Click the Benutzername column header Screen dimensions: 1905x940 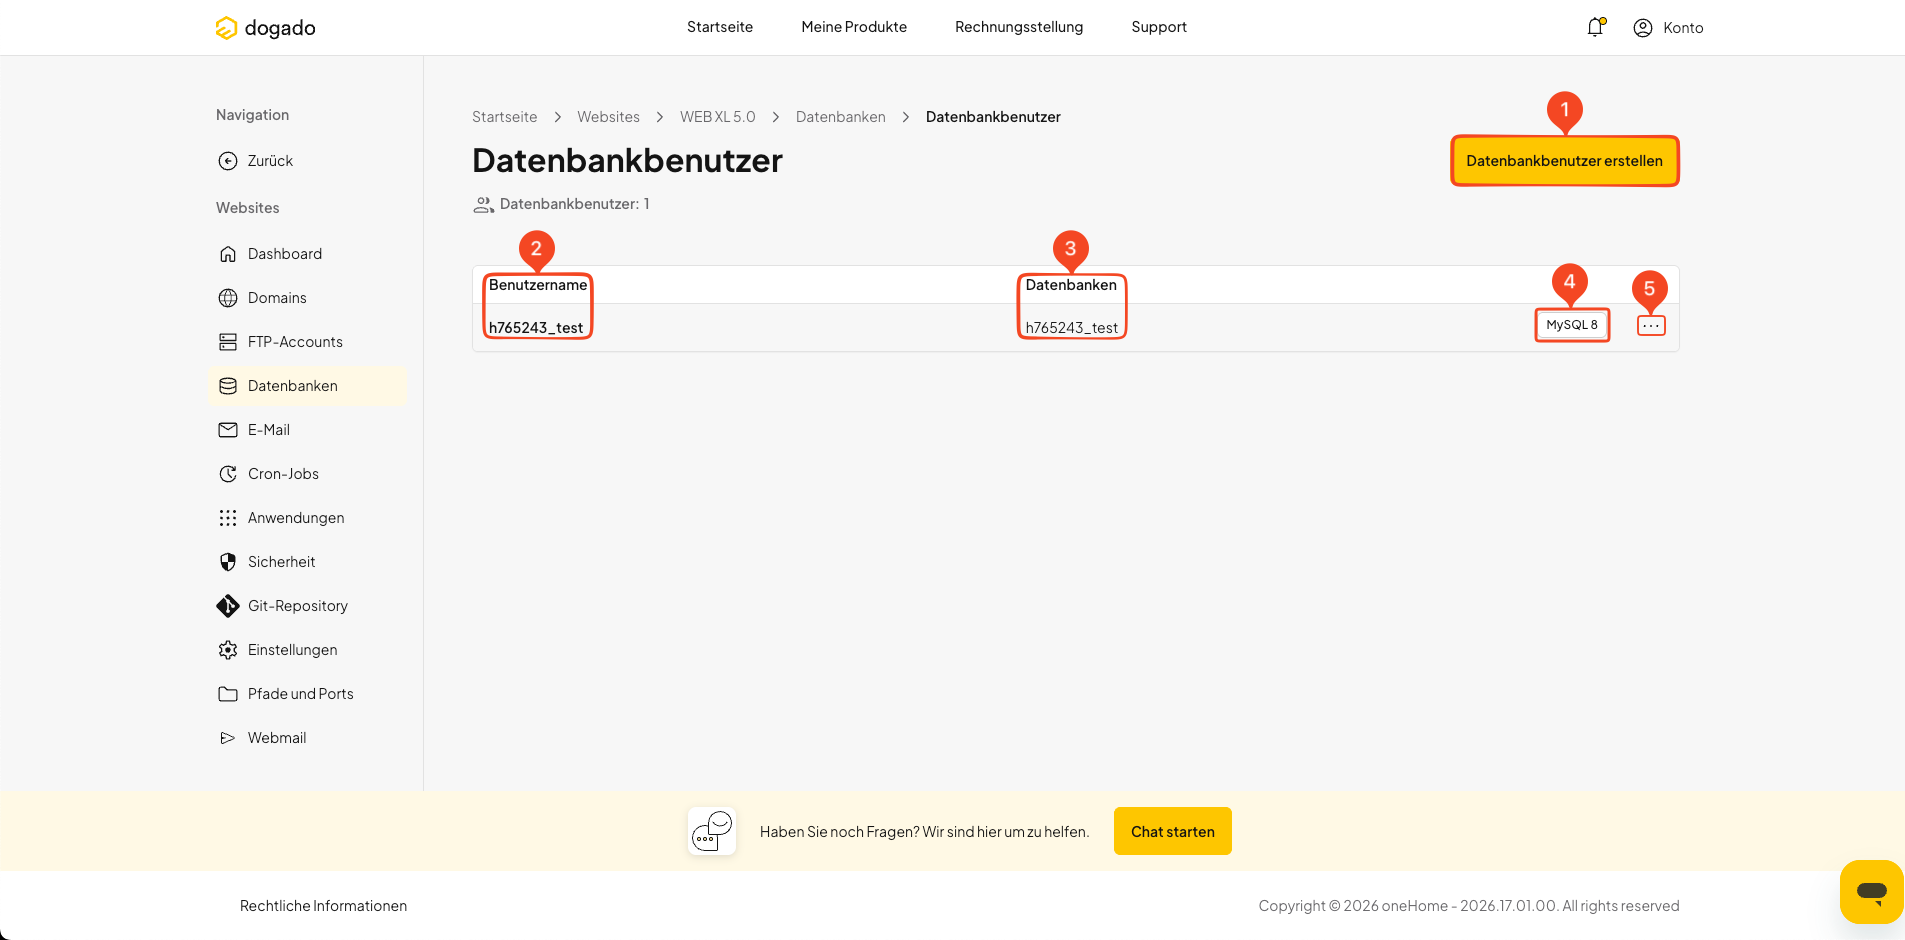tap(538, 285)
